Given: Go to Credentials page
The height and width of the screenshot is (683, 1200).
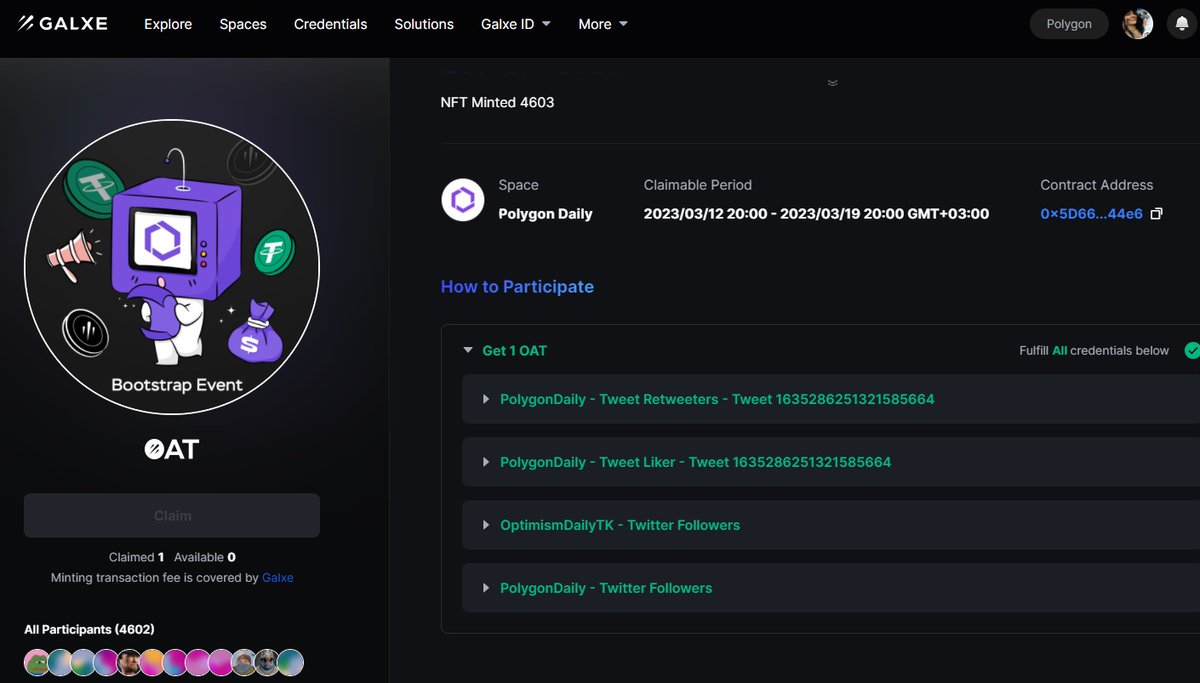Looking at the screenshot, I should 330,24.
